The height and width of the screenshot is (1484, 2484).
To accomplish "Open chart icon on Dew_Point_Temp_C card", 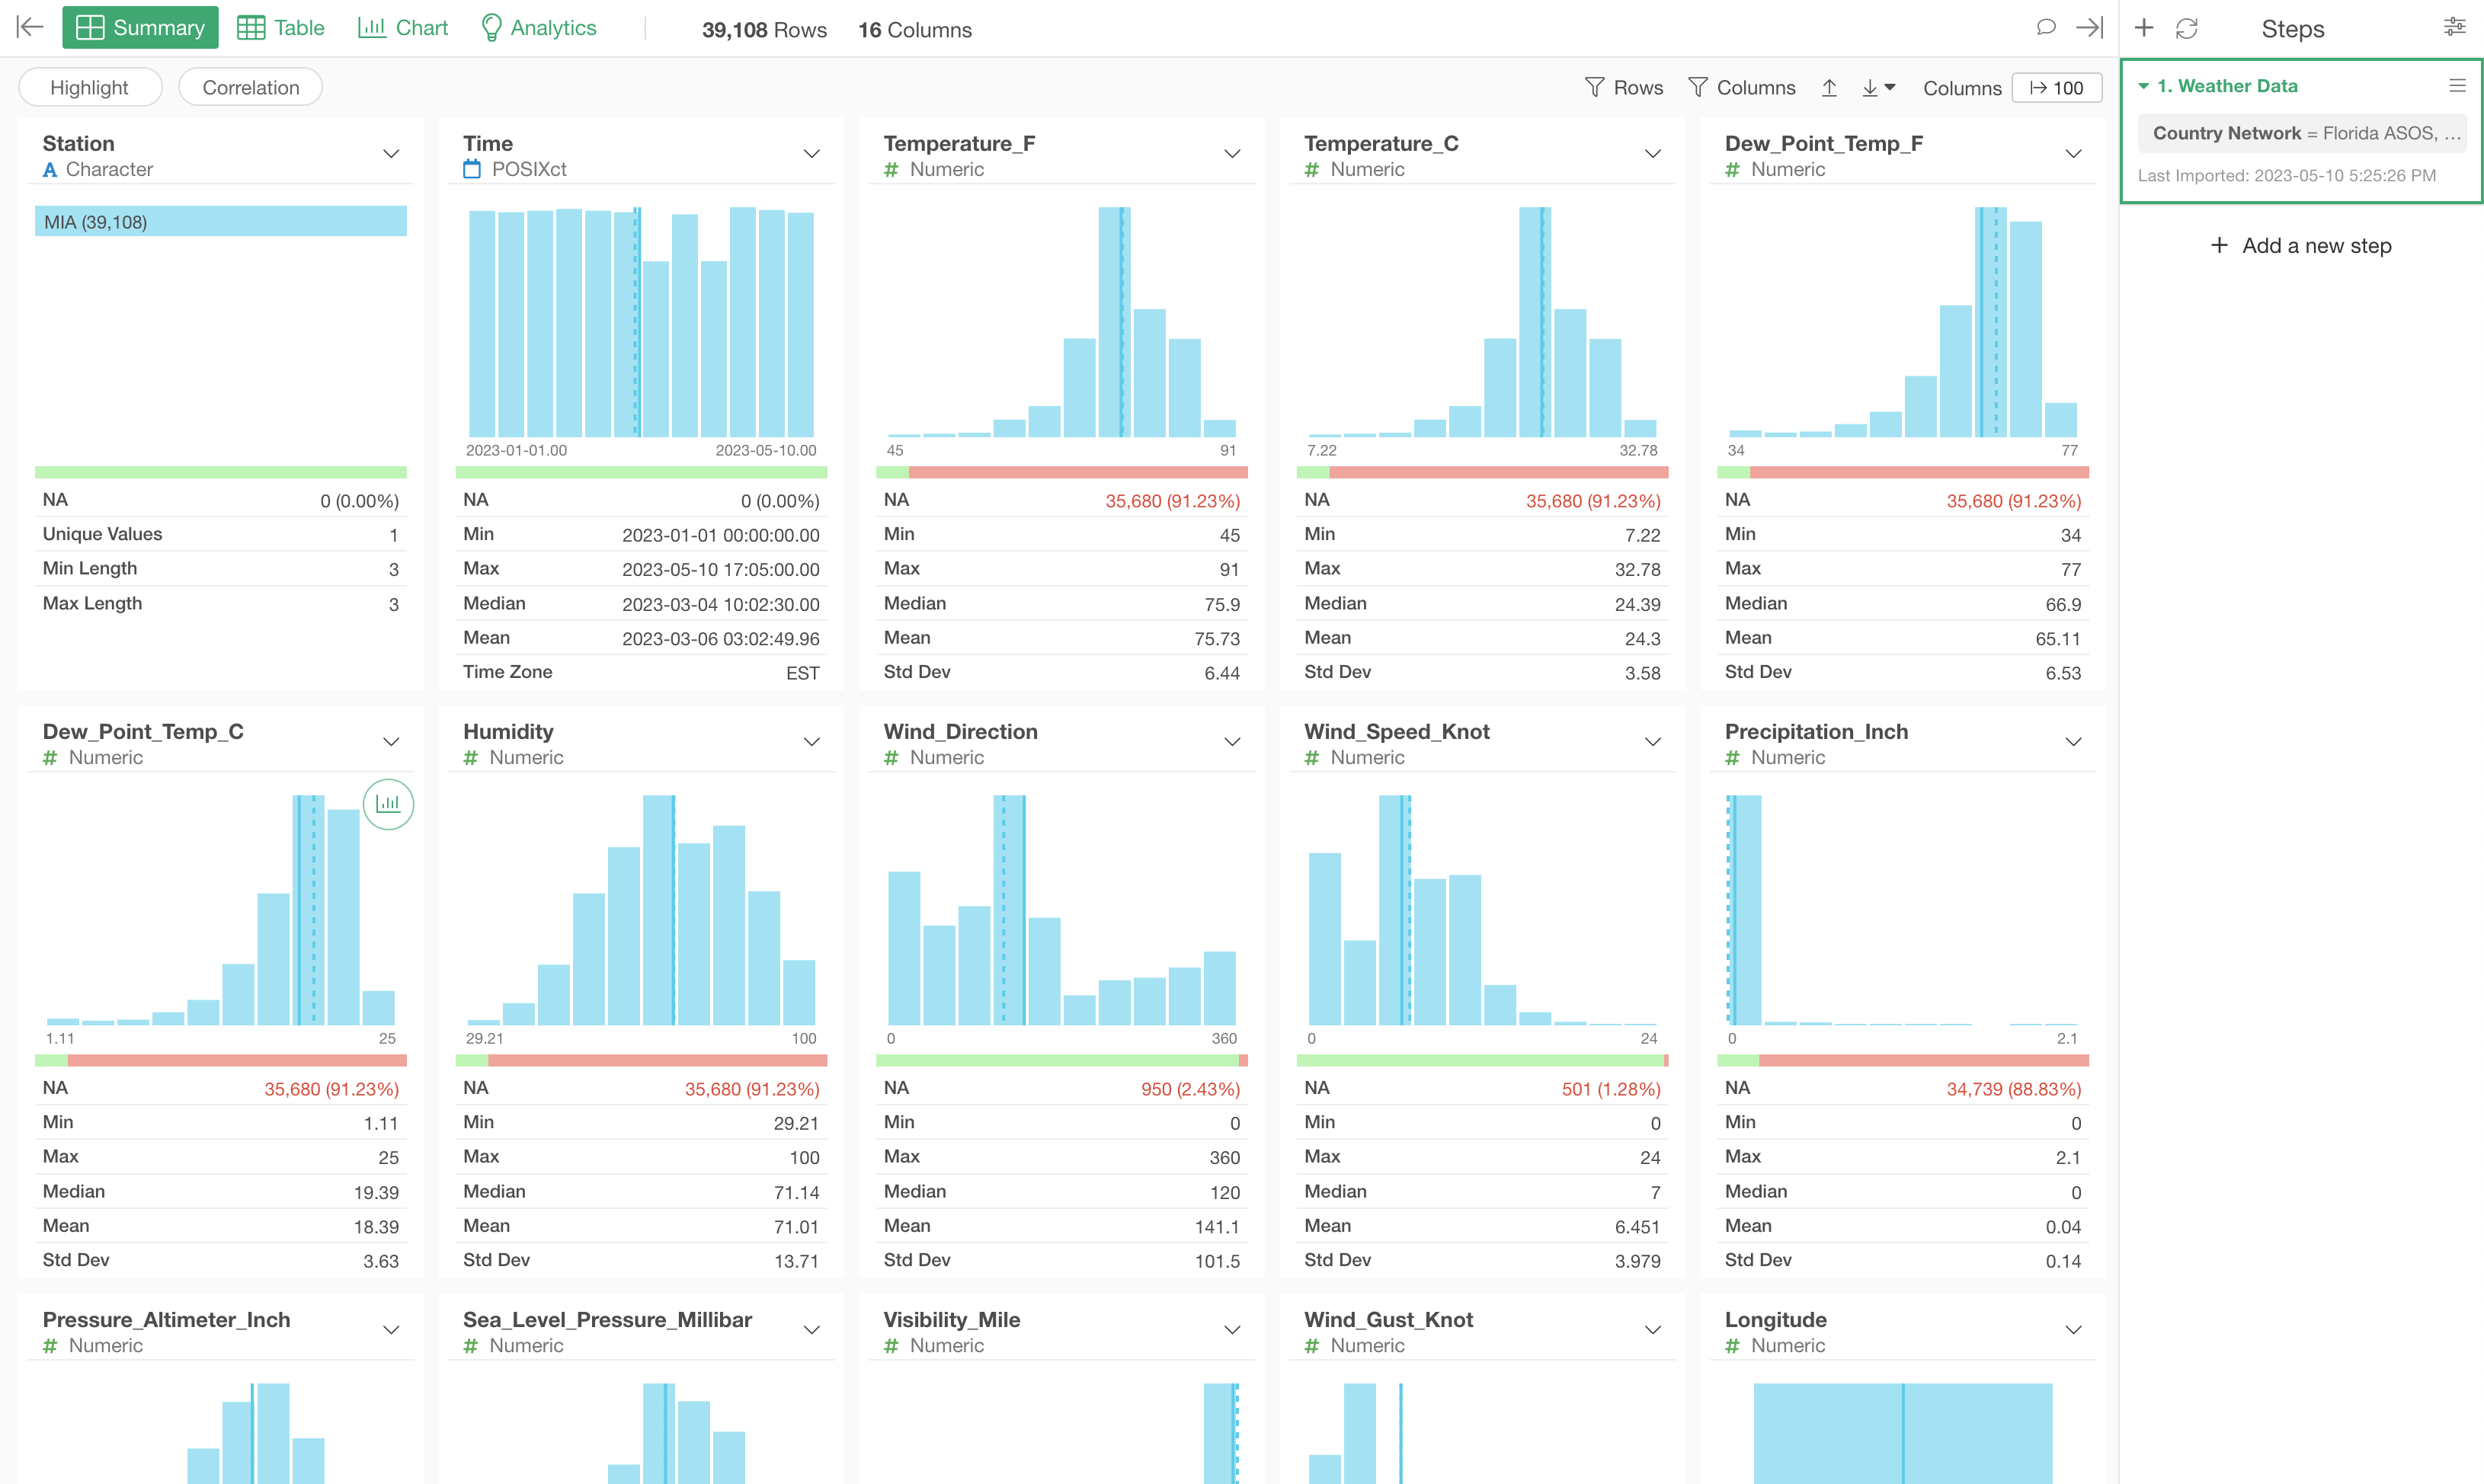I will coord(388,804).
